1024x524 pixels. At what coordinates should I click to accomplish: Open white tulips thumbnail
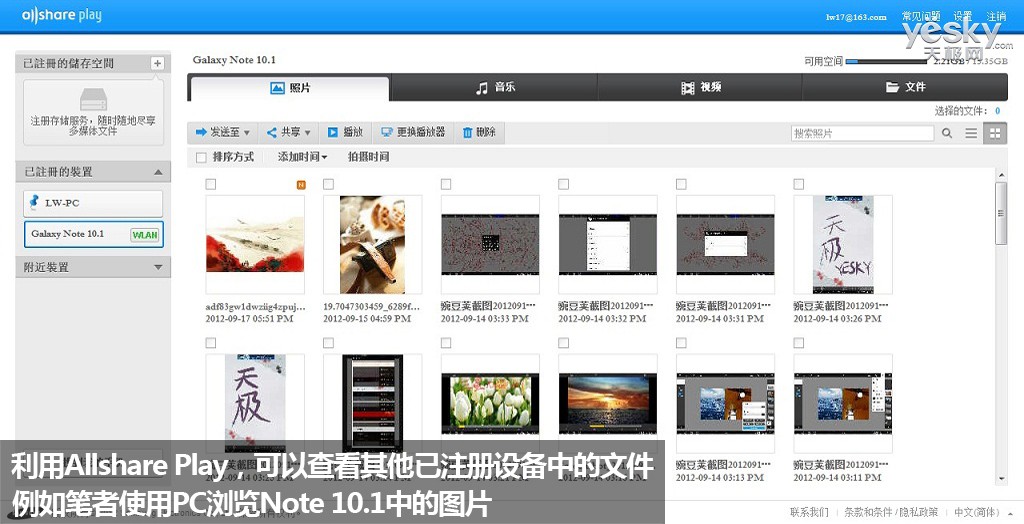point(490,404)
